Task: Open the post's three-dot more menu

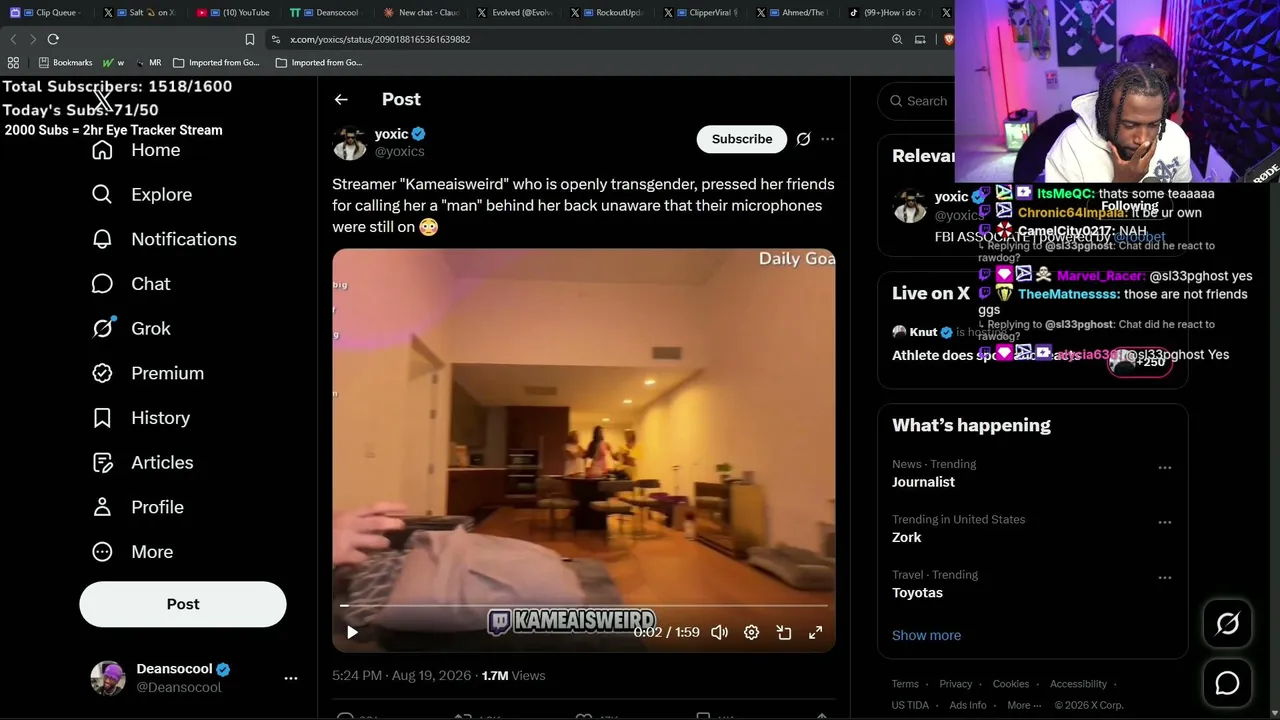Action: [827, 139]
